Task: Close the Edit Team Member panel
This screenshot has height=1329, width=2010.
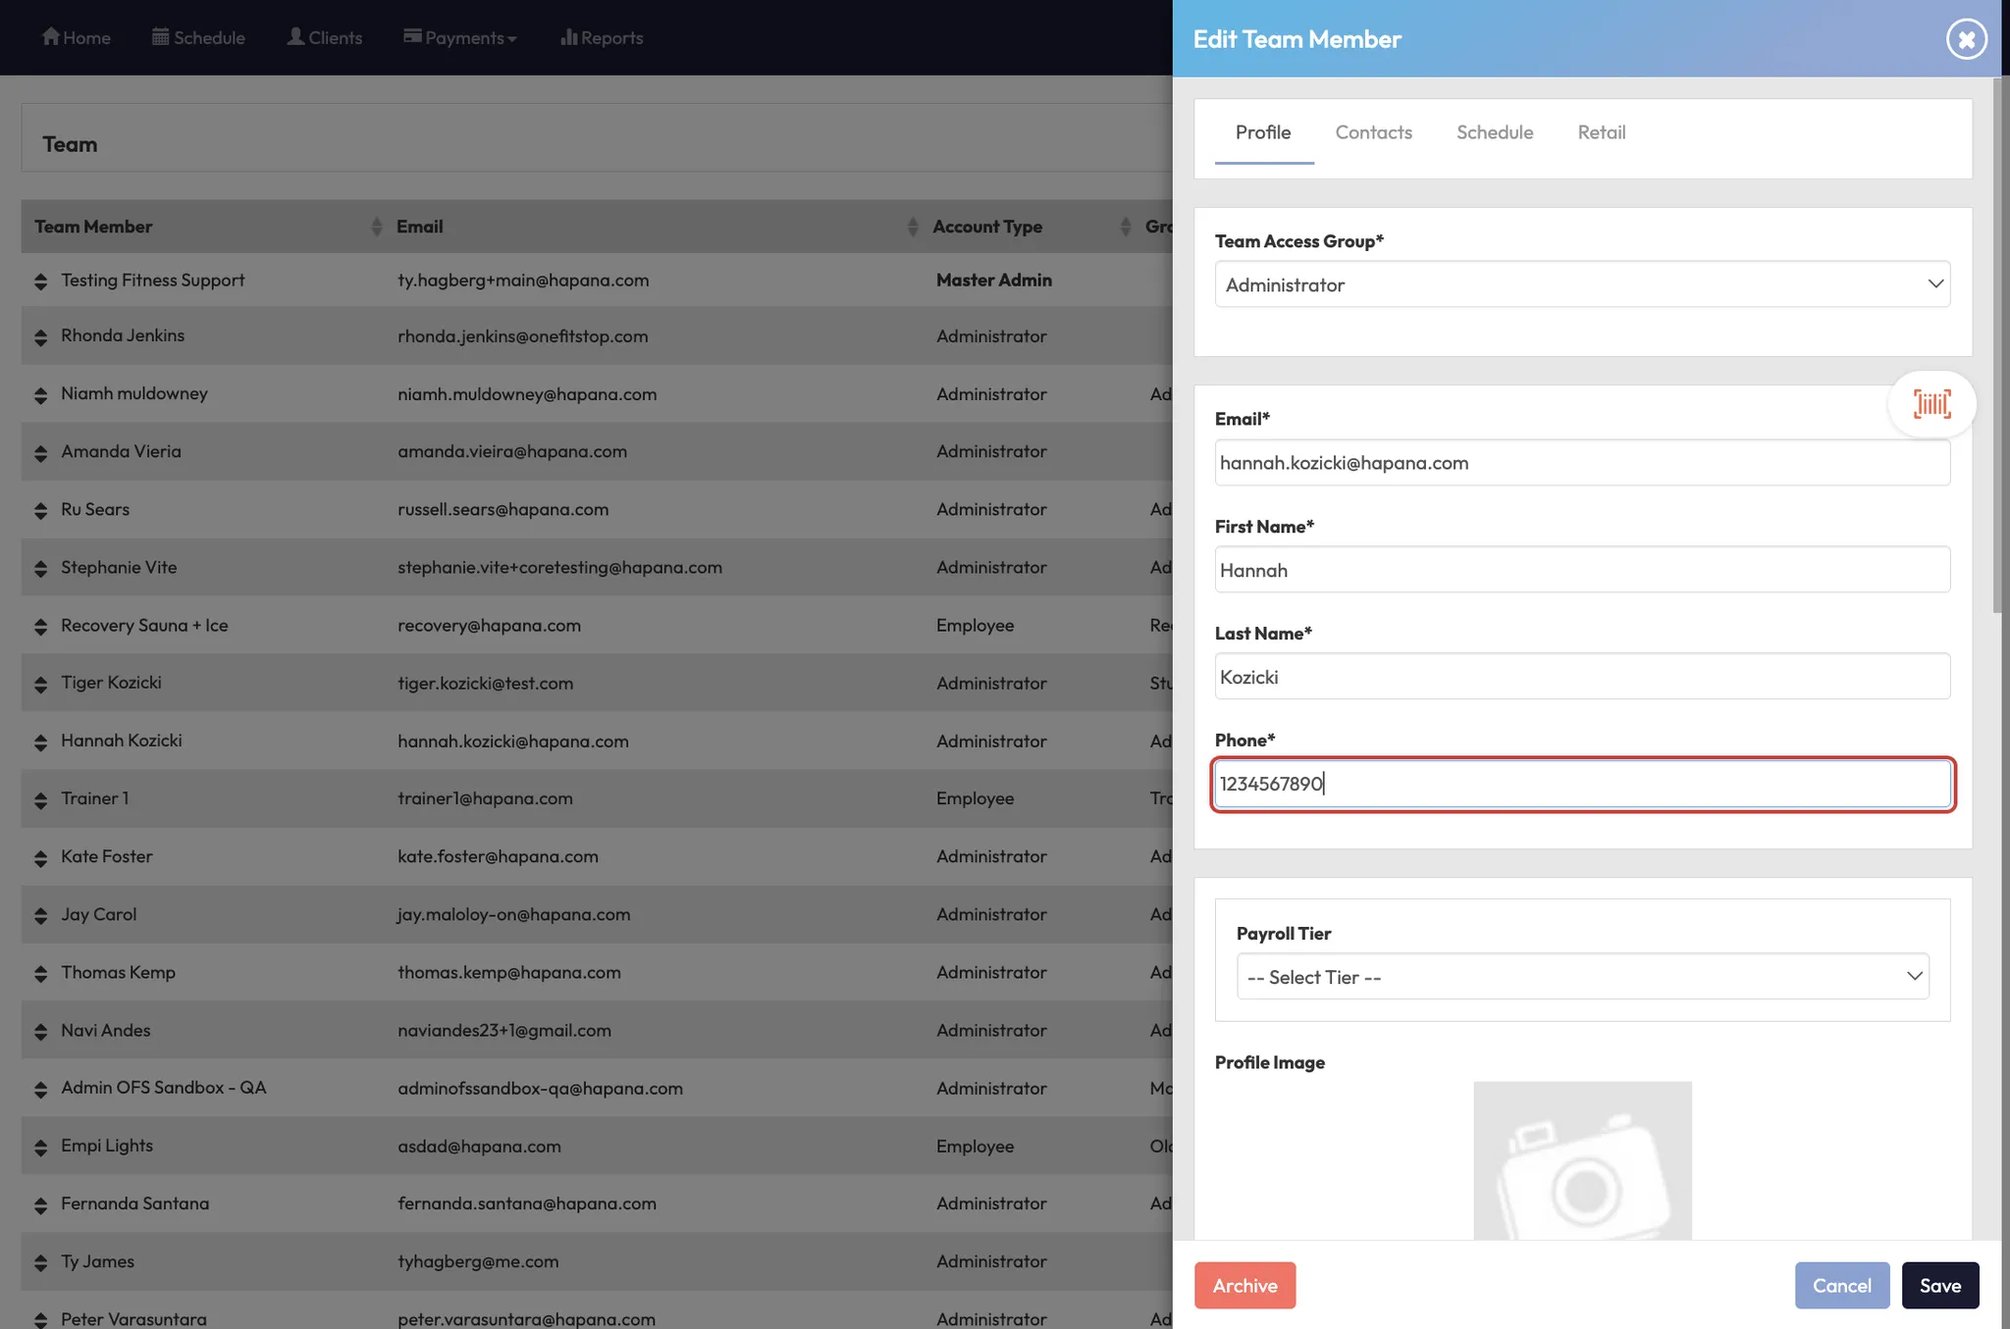Action: coord(1965,39)
